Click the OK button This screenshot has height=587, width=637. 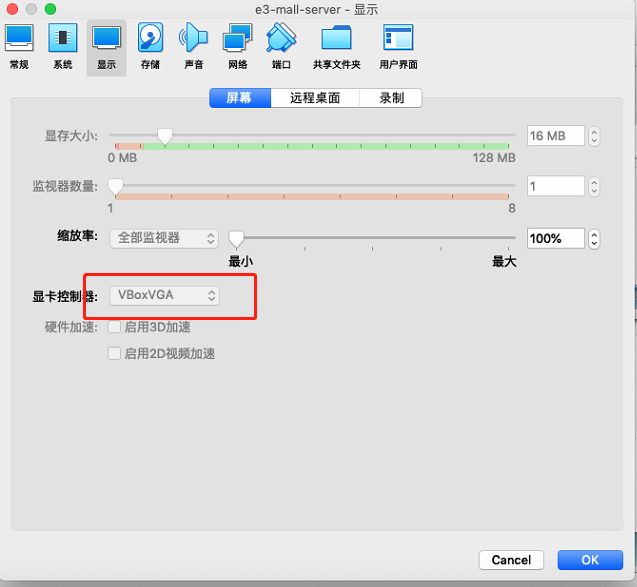[x=590, y=560]
